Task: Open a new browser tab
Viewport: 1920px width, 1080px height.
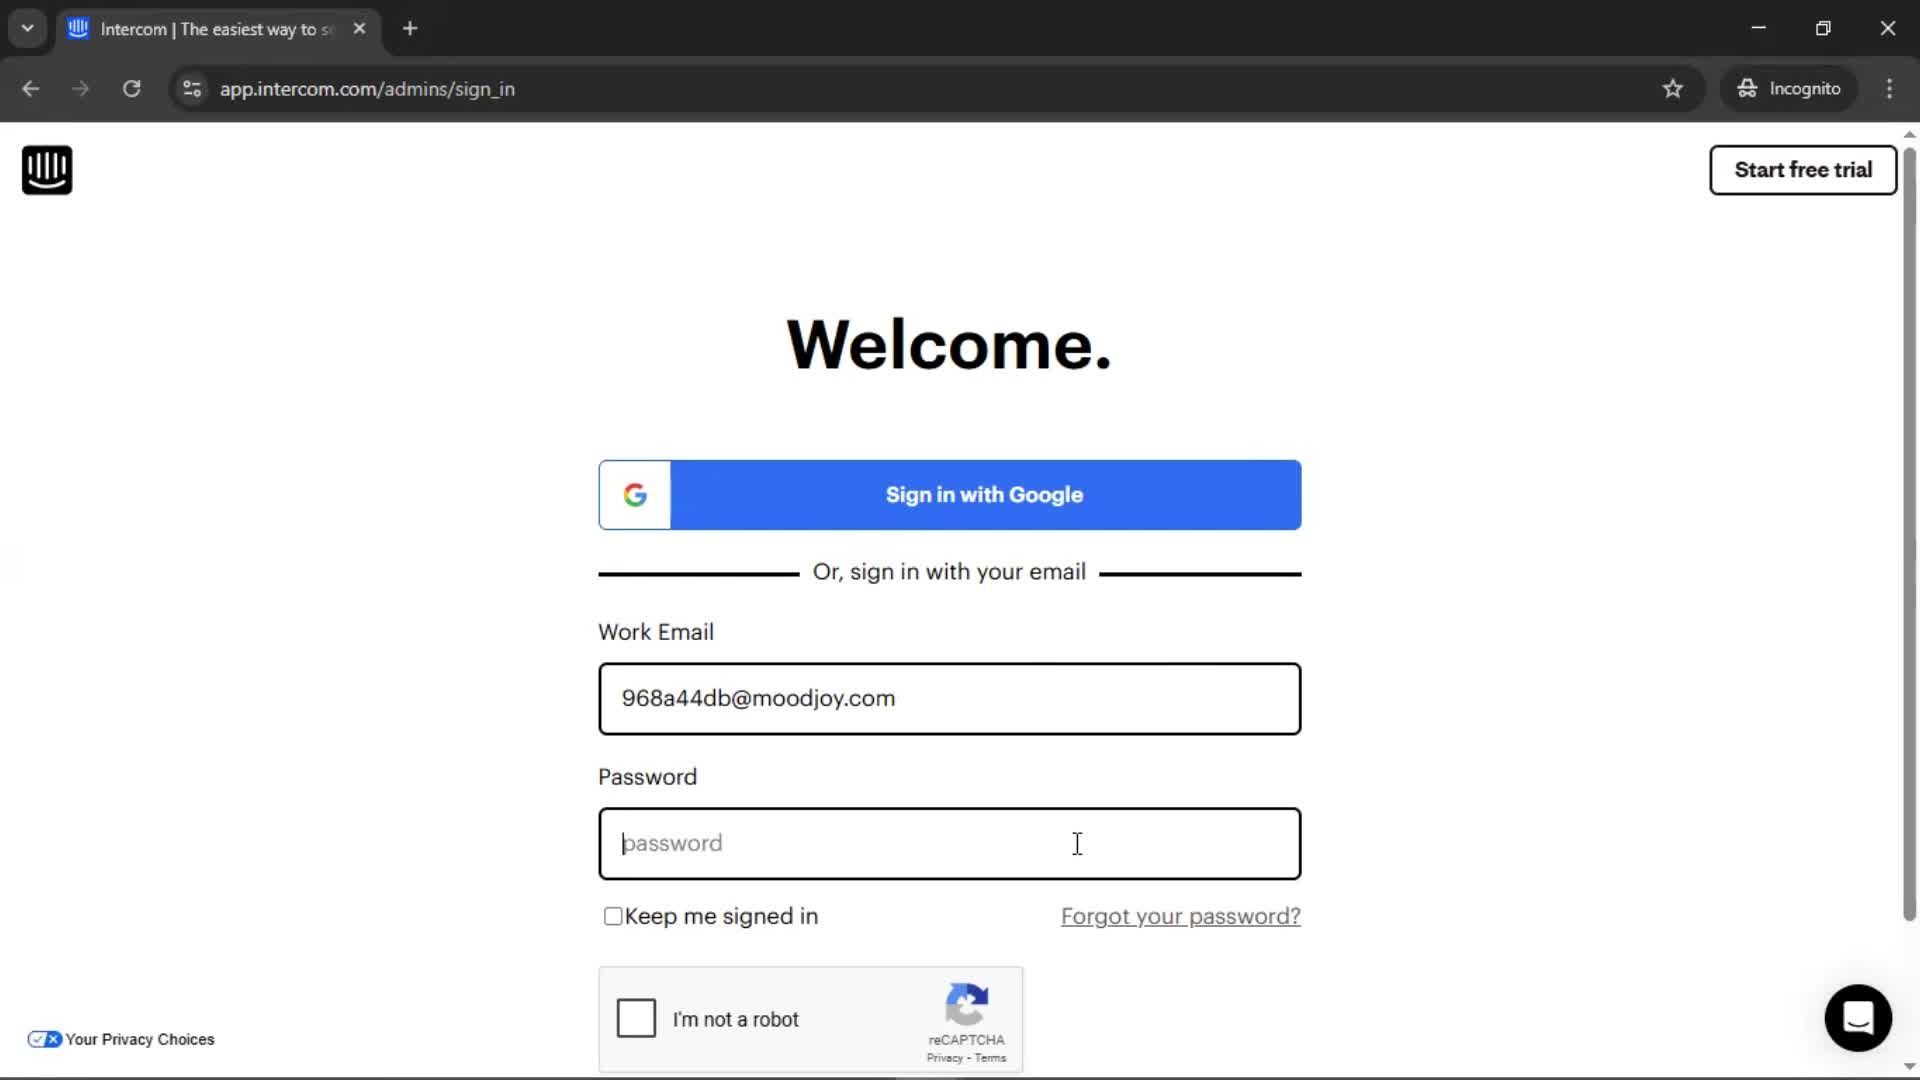Action: pyautogui.click(x=410, y=29)
